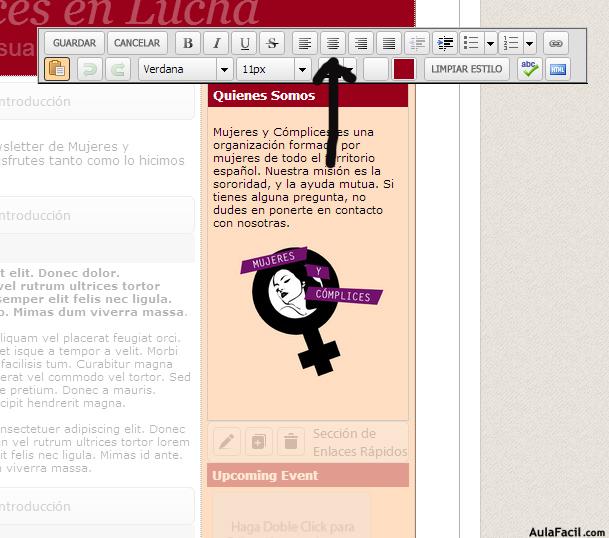Decrease the indent
The height and width of the screenshot is (538, 609).
[x=417, y=43]
